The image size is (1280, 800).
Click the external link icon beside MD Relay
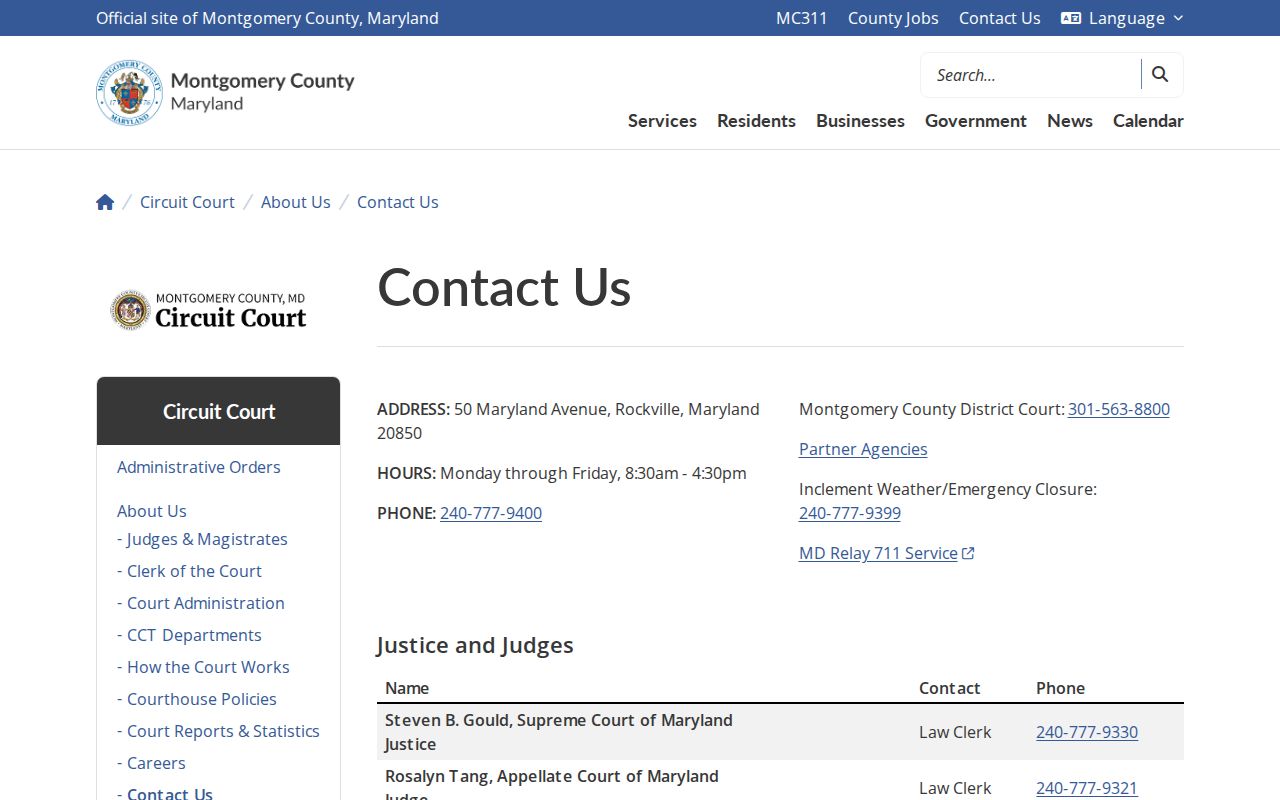click(x=968, y=553)
